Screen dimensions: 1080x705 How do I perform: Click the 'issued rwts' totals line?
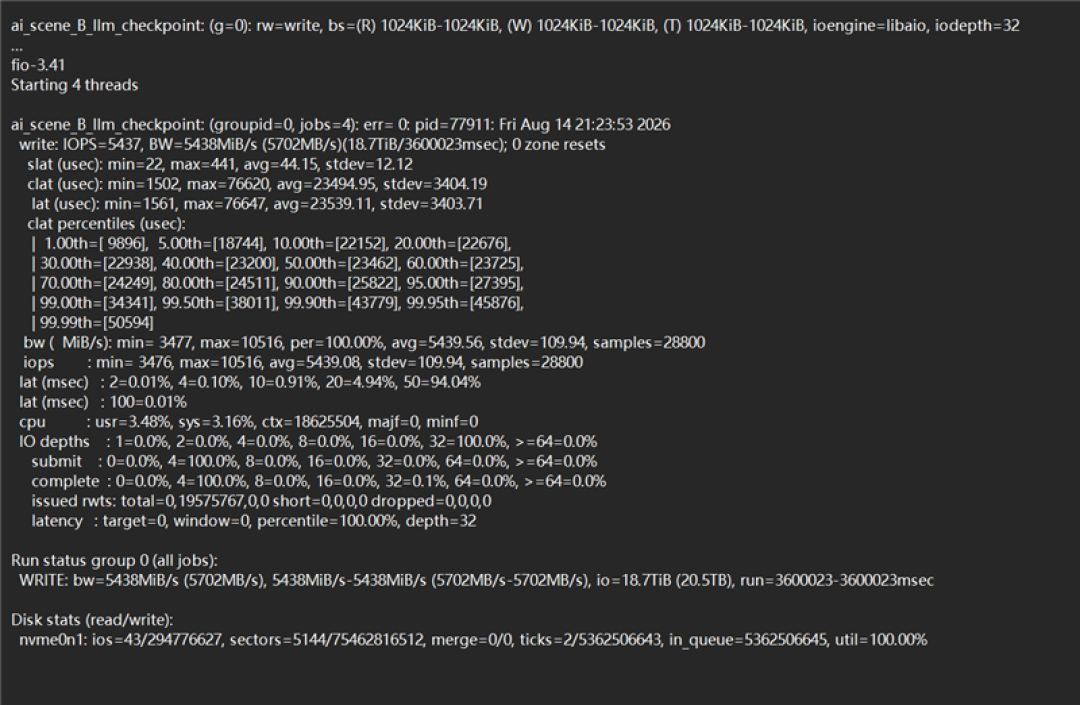coord(261,501)
